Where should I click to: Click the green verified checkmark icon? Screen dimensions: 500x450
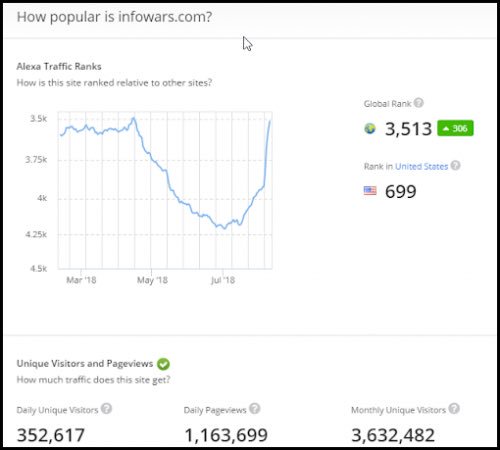click(163, 364)
